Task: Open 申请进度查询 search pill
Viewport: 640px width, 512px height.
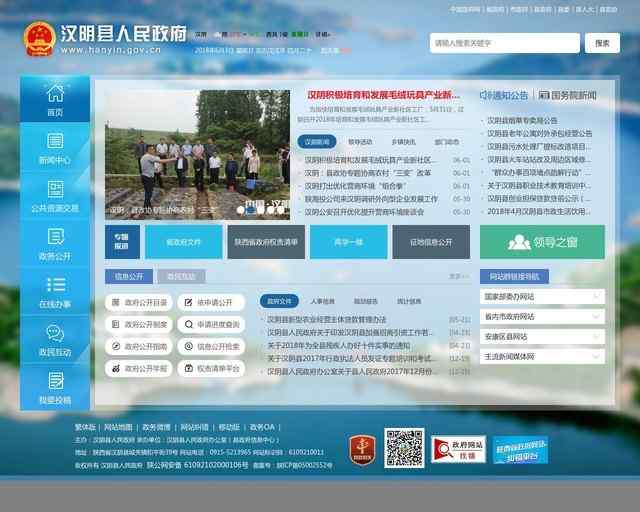Action: tap(211, 325)
